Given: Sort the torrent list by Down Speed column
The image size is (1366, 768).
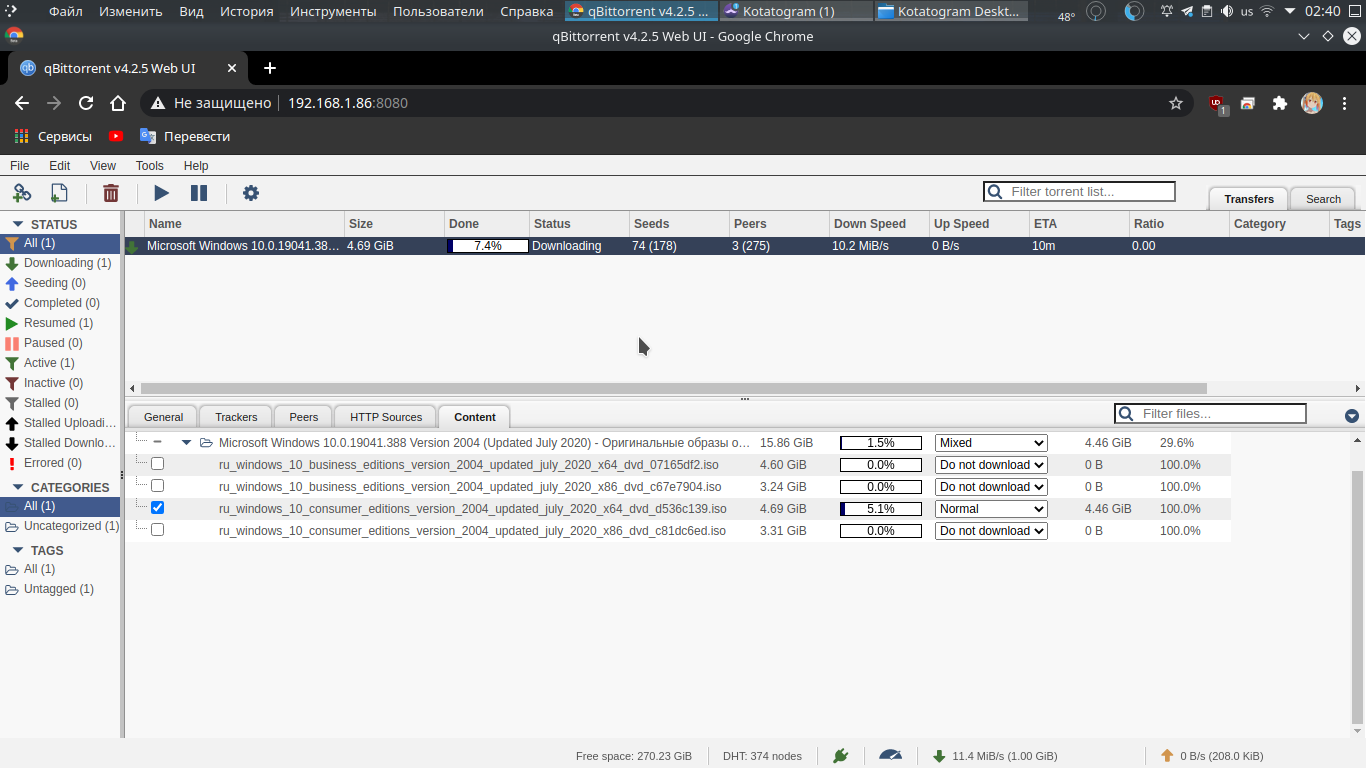Looking at the screenshot, I should tap(879, 224).
